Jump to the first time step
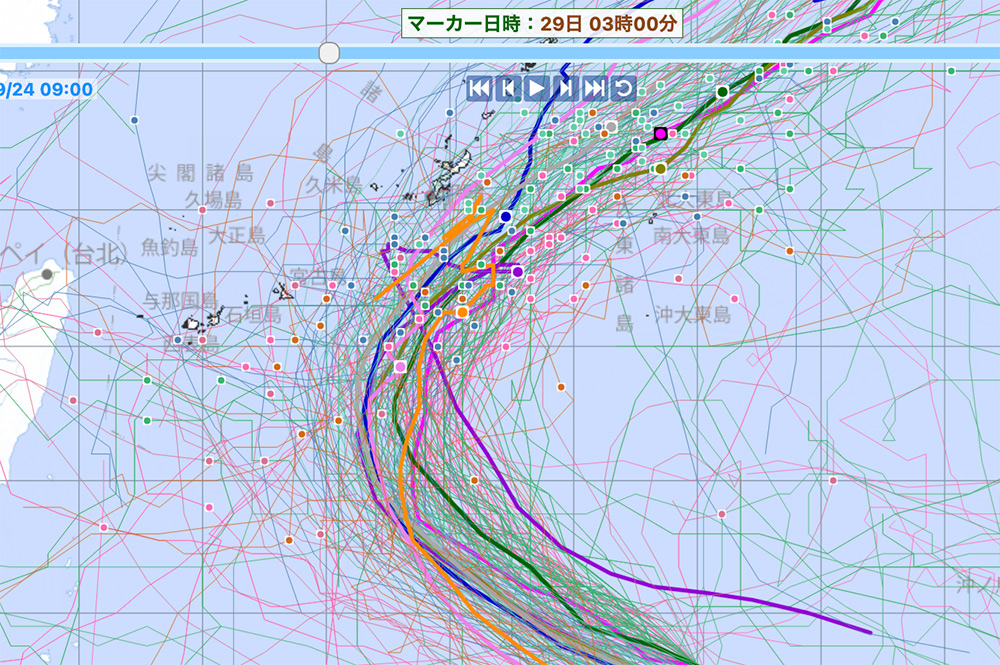Image resolution: width=1000 pixels, height=665 pixels. (x=479, y=88)
